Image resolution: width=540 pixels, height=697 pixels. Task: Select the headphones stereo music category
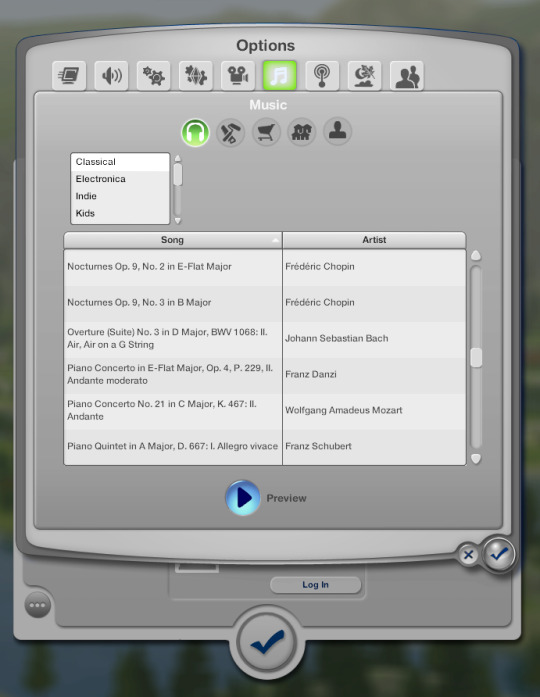pos(195,132)
